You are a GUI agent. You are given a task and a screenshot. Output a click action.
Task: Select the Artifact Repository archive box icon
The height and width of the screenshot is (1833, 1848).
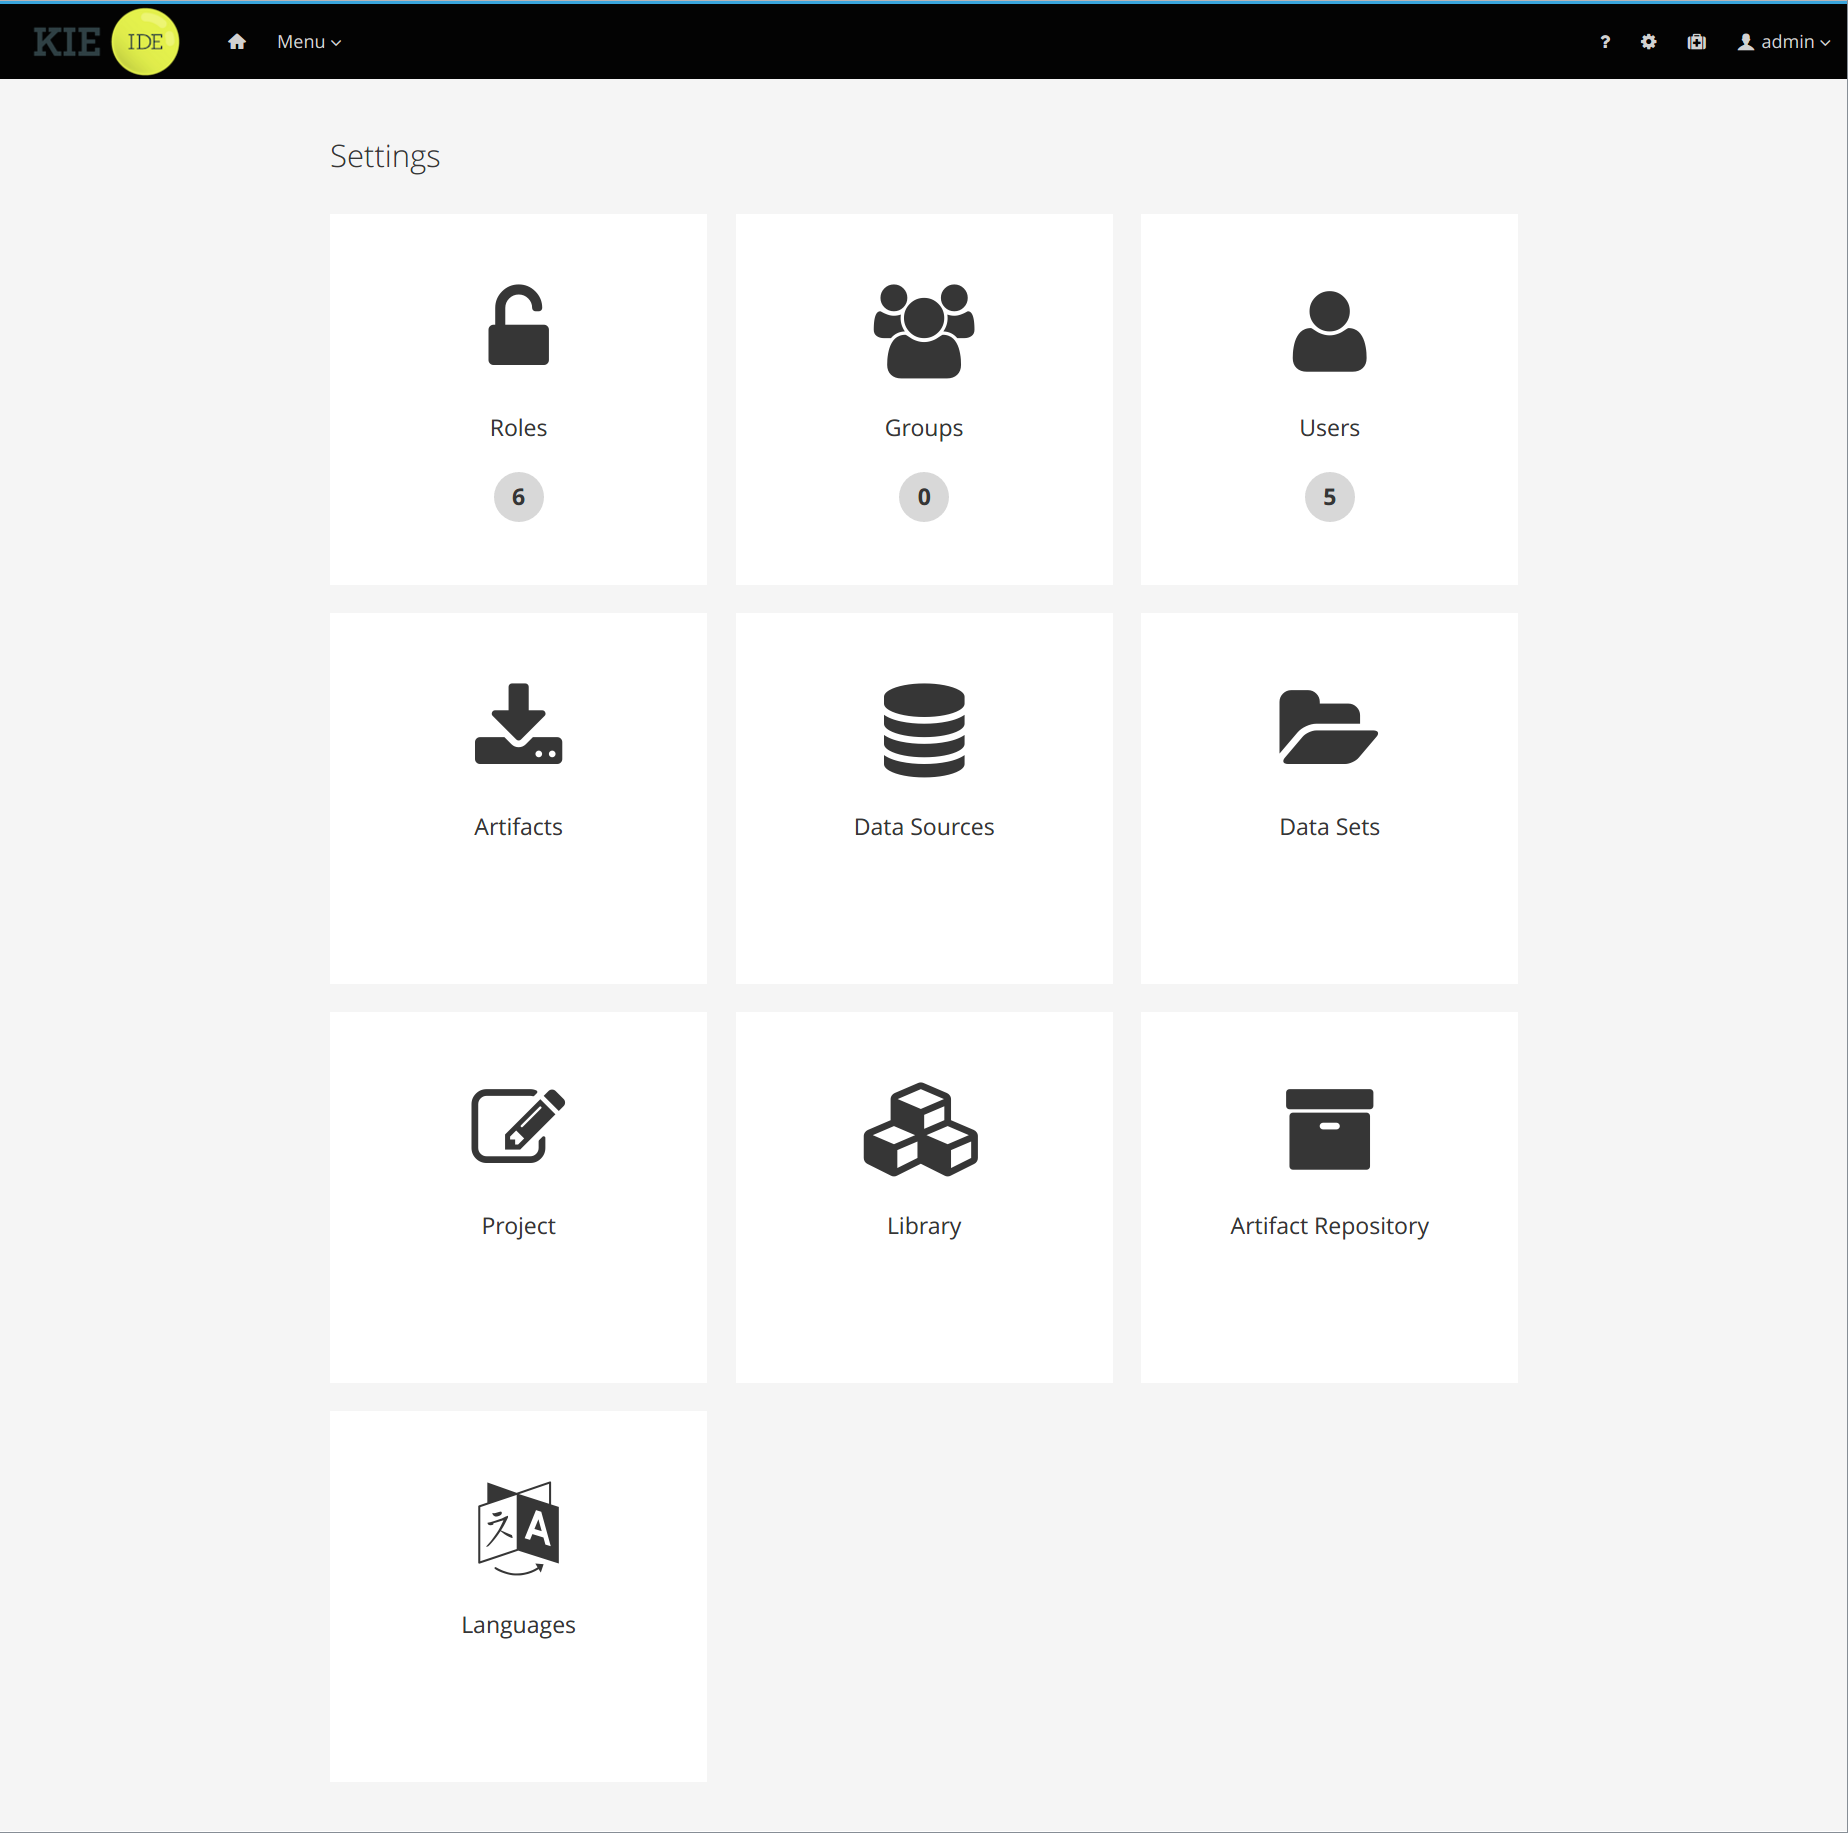click(x=1328, y=1129)
